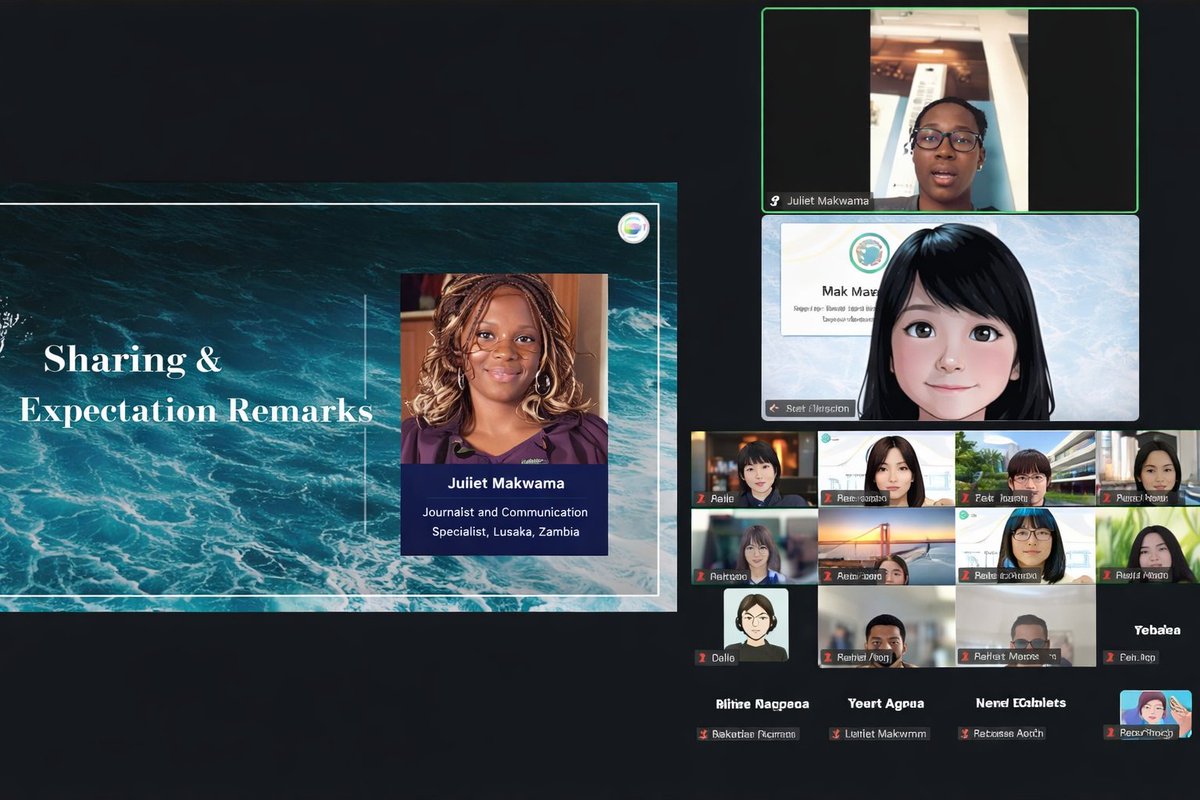Click muted mic icon on bridge background tile
The image size is (1200, 800).
coord(827,576)
